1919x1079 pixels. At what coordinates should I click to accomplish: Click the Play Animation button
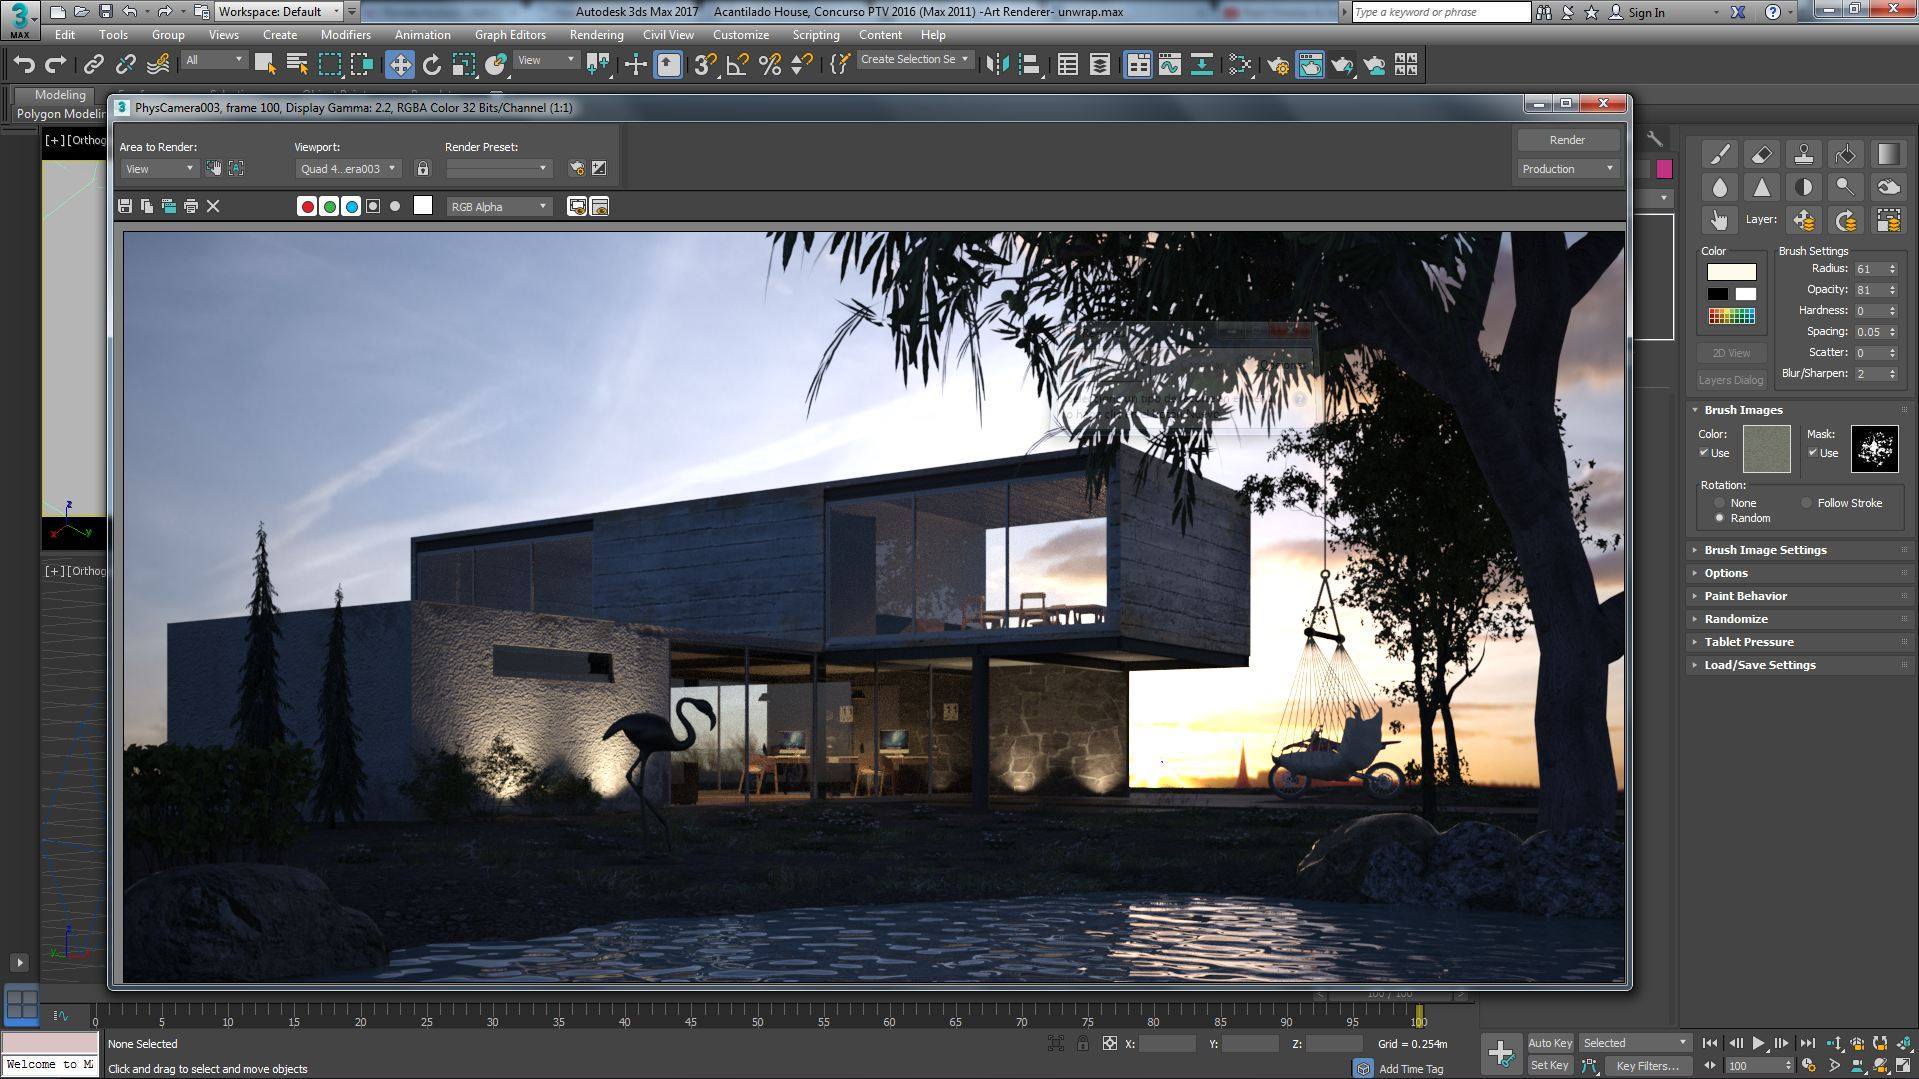click(1758, 1043)
